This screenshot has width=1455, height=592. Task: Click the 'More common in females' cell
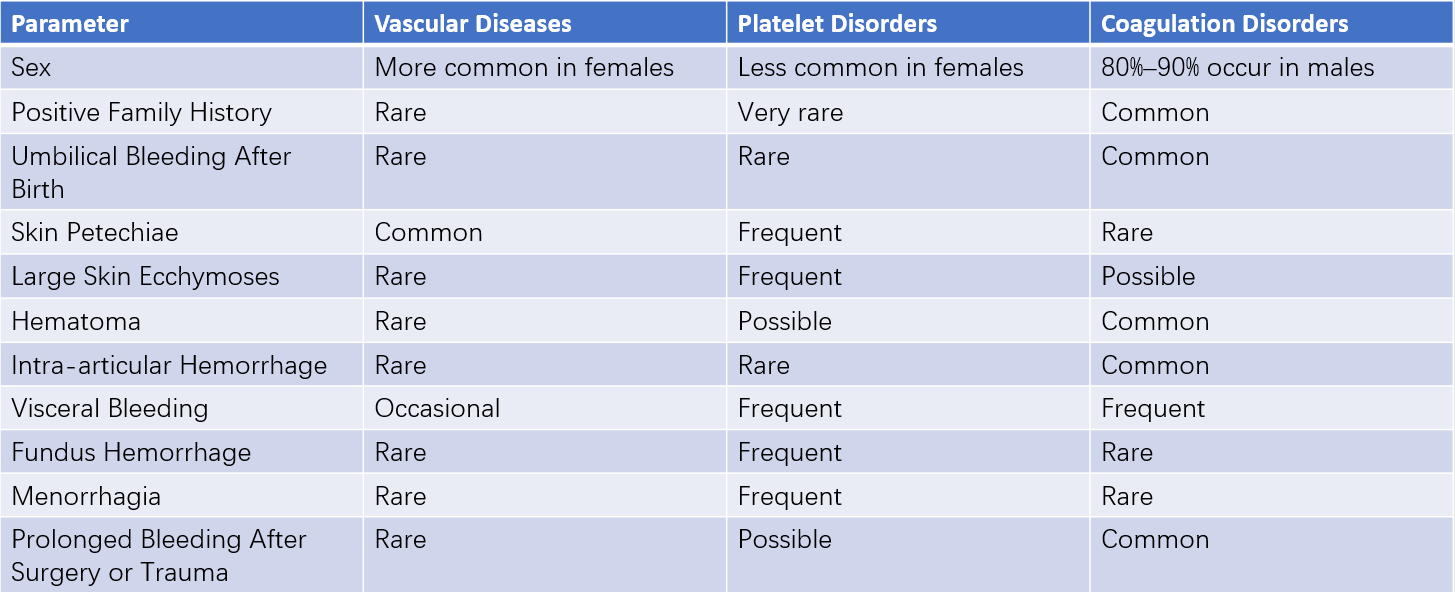545,67
